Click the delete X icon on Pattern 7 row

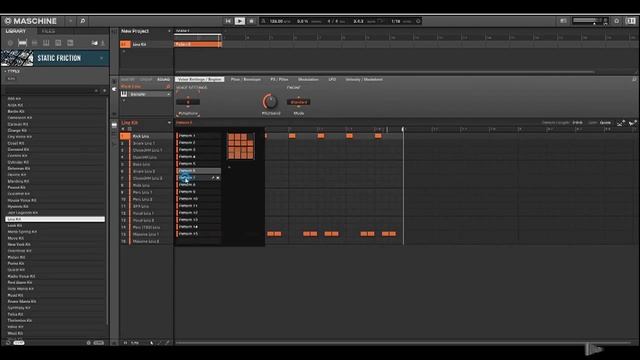218,178
